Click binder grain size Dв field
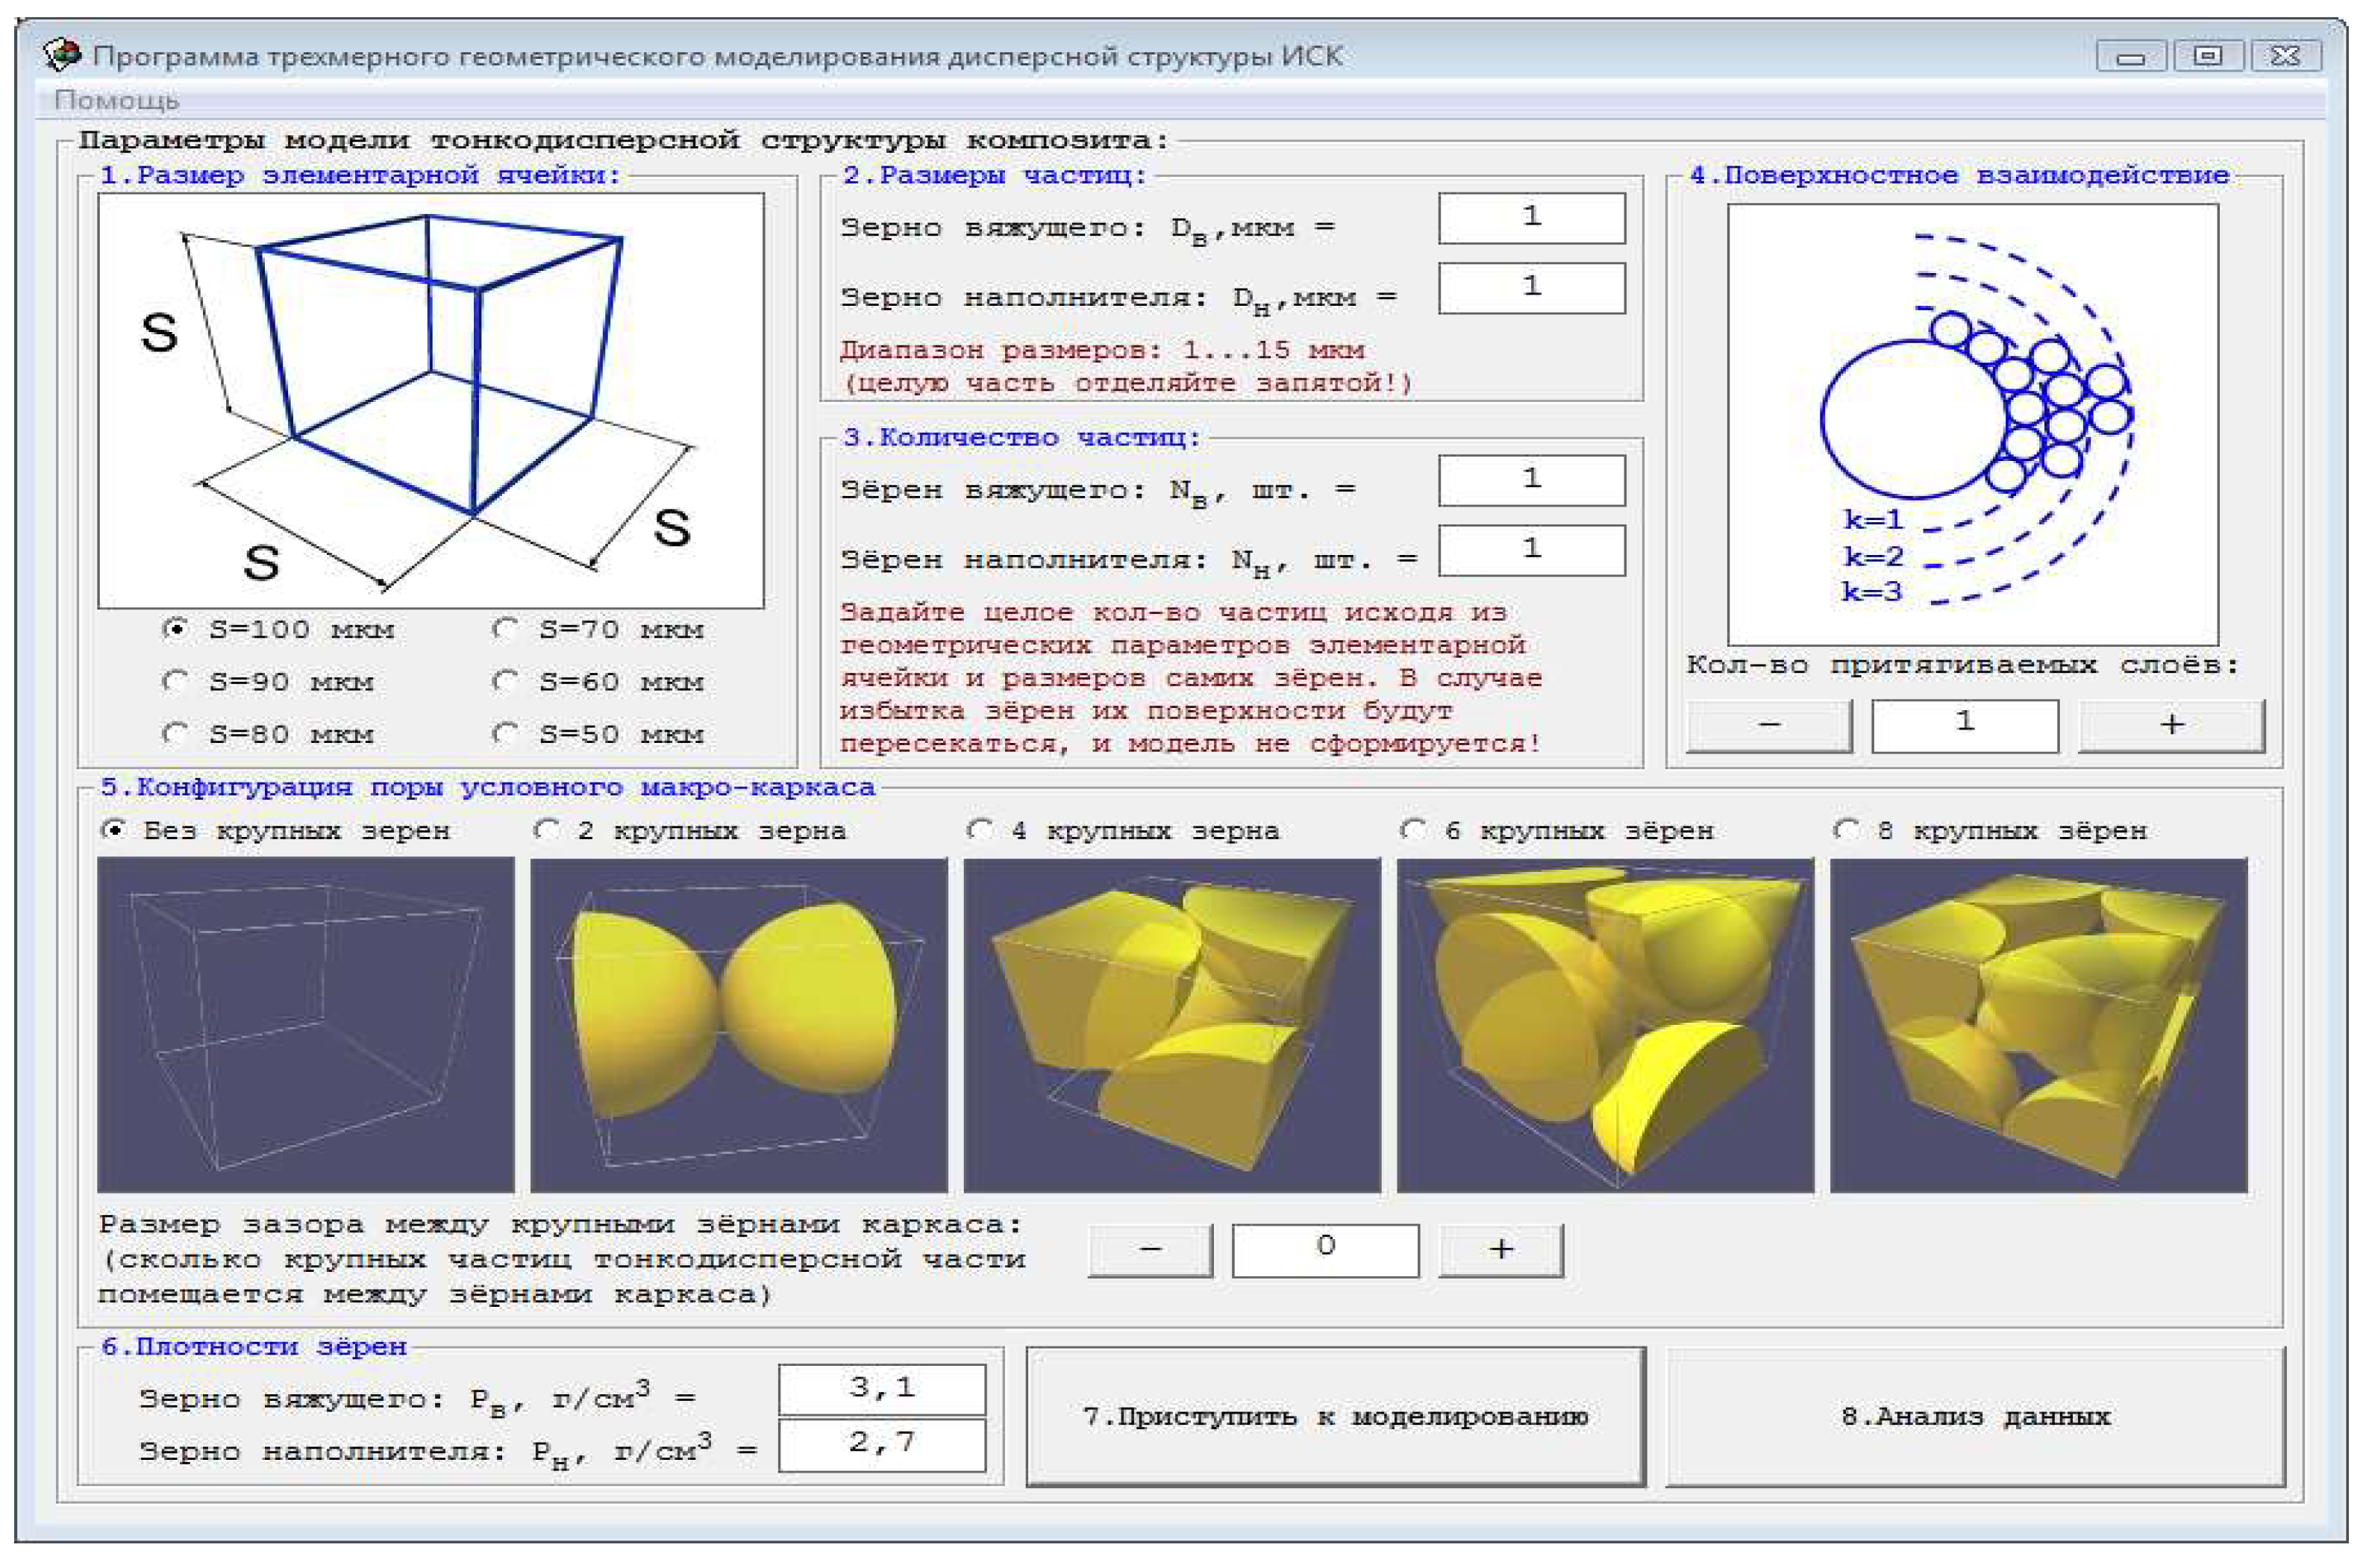The image size is (2366, 1568). (1532, 218)
